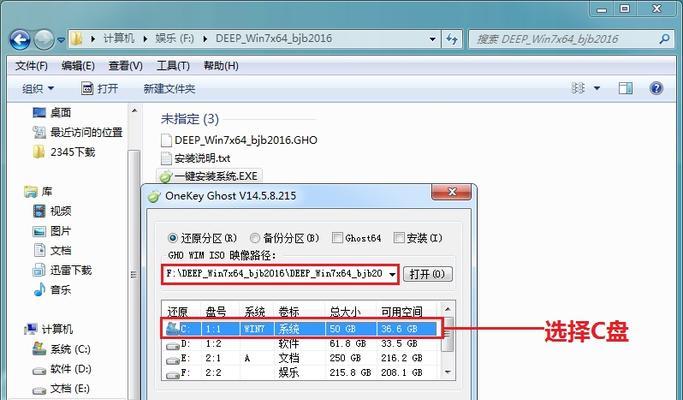Click the 打开 toolbar button

click(100, 89)
